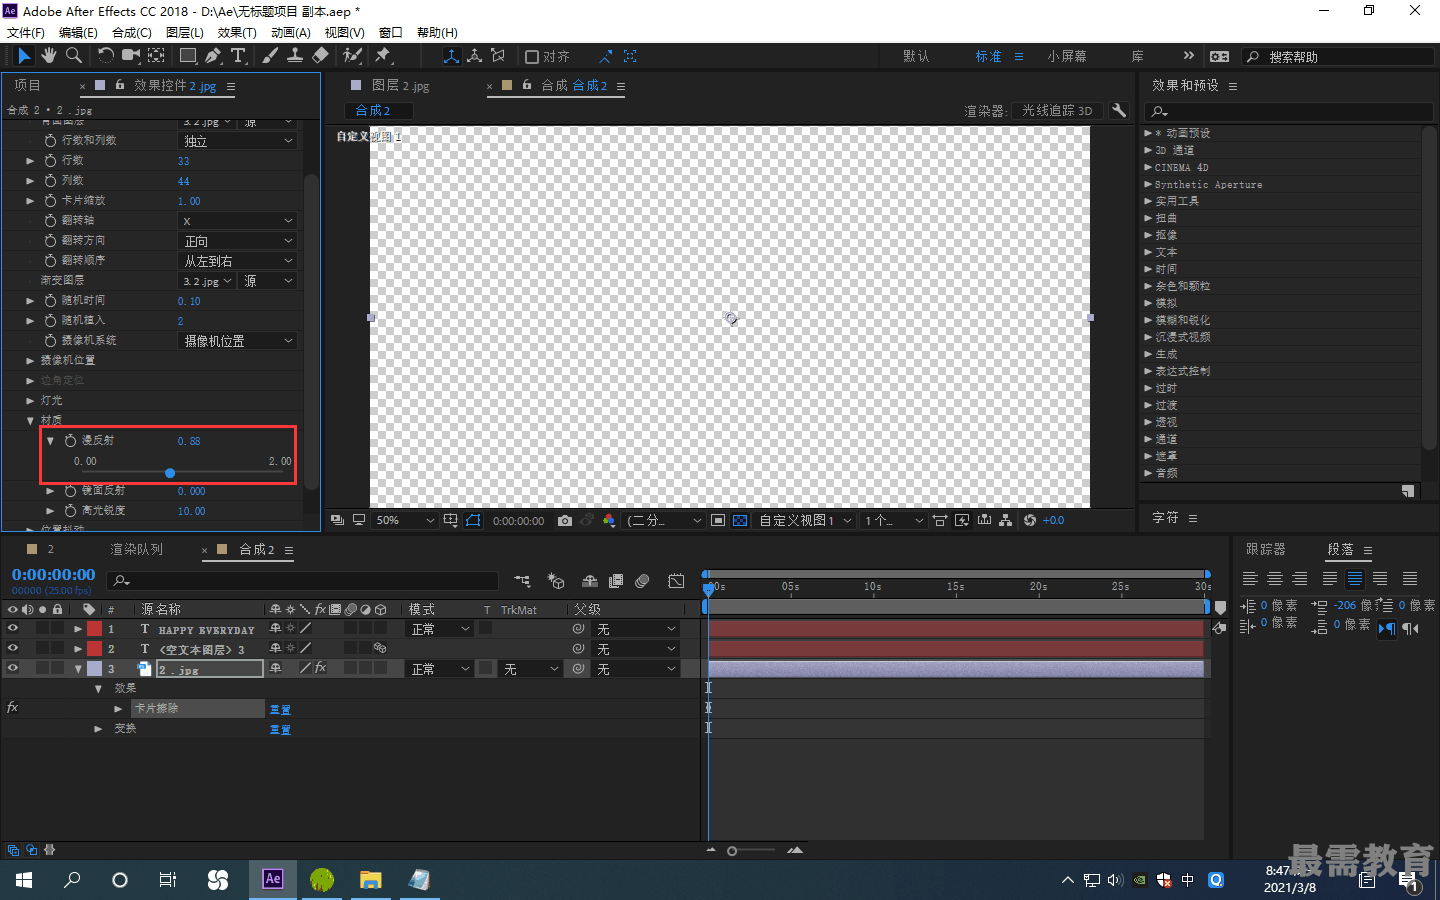Click the draft 3D icon in timeline

click(556, 581)
